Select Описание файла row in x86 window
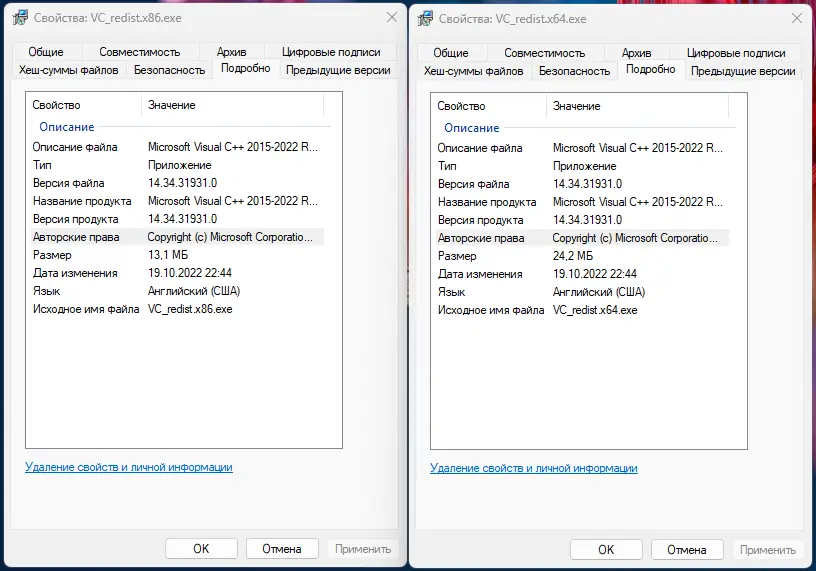Image resolution: width=816 pixels, height=571 pixels. [x=177, y=147]
